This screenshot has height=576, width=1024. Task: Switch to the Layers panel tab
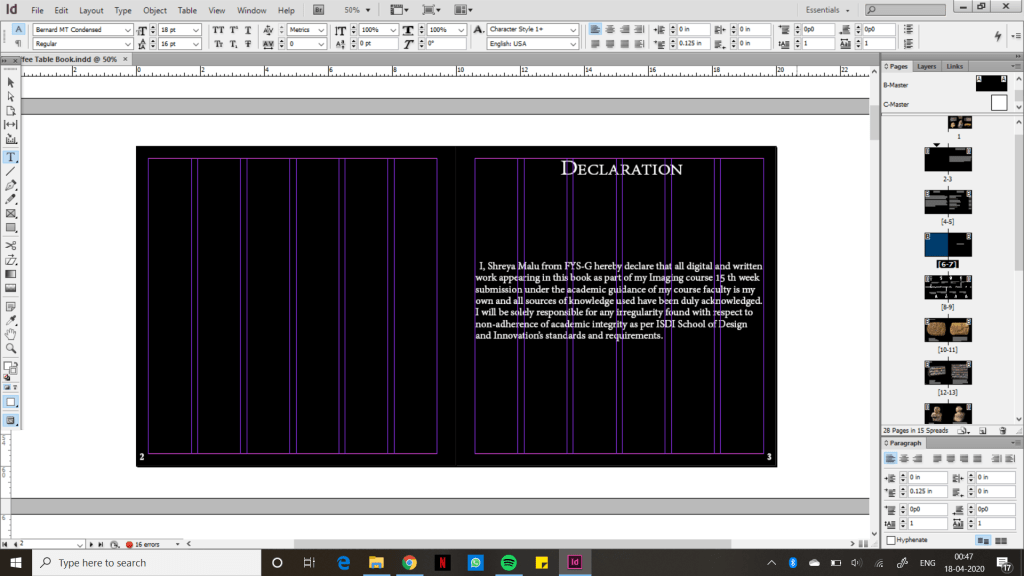[x=927, y=66]
